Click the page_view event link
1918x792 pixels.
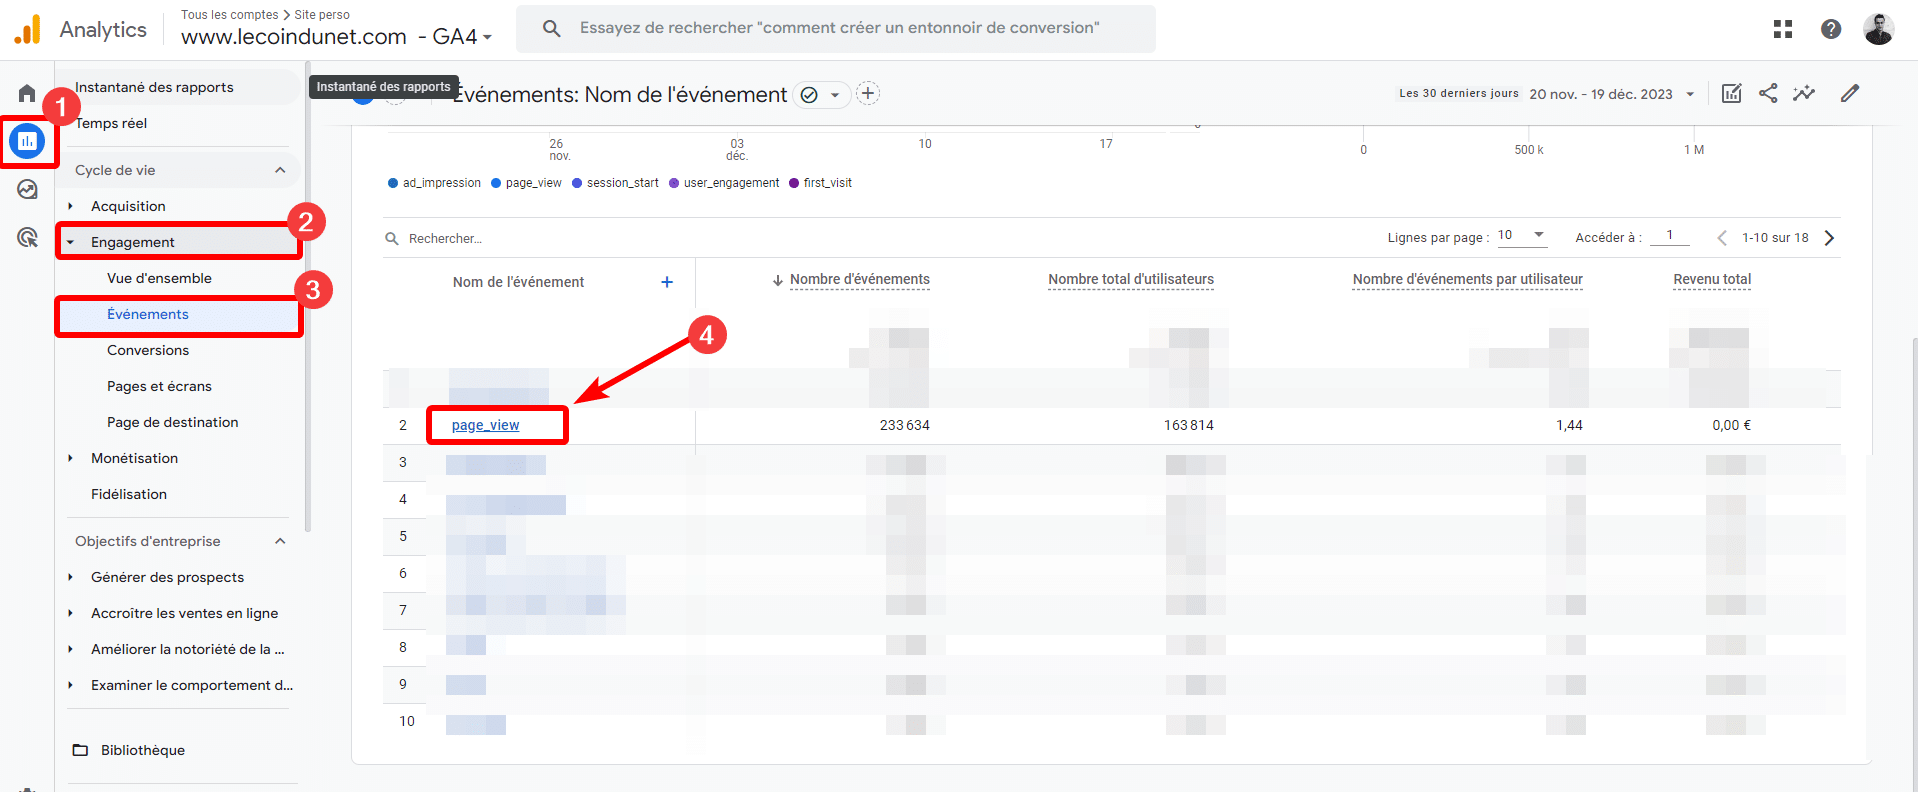[x=485, y=425]
